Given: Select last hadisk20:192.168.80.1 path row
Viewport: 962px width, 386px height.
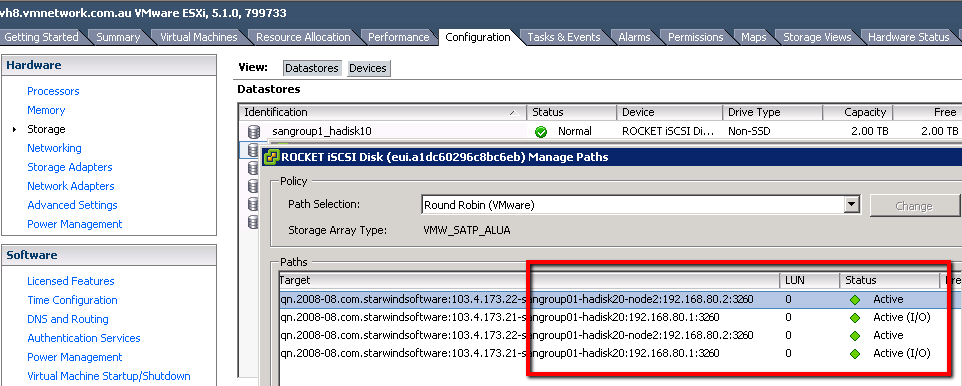Looking at the screenshot, I should (620, 353).
